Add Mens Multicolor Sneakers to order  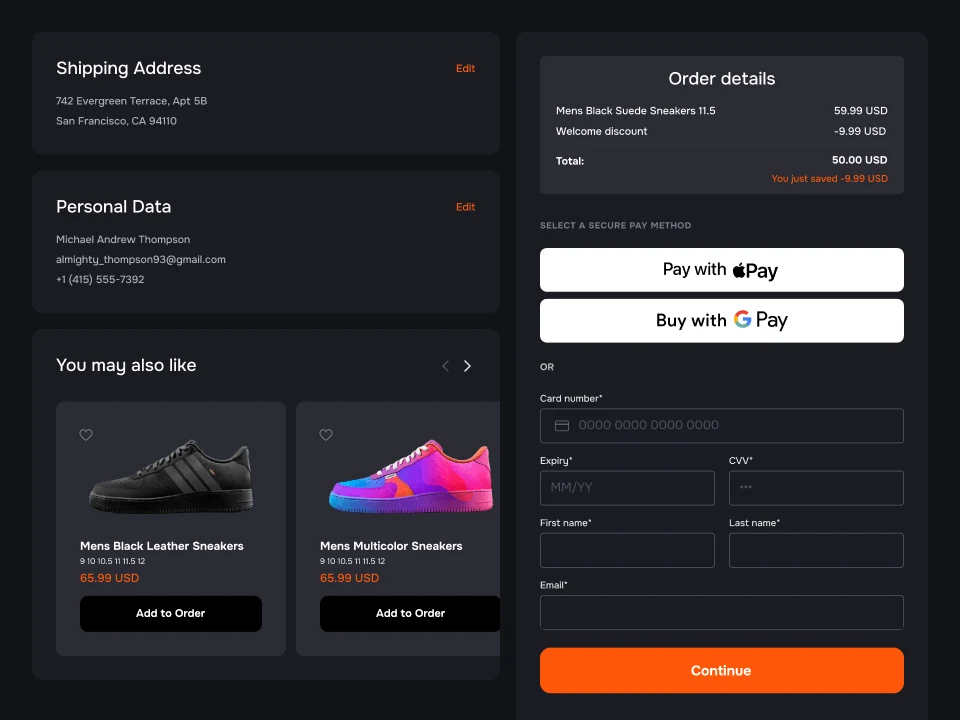coord(410,613)
